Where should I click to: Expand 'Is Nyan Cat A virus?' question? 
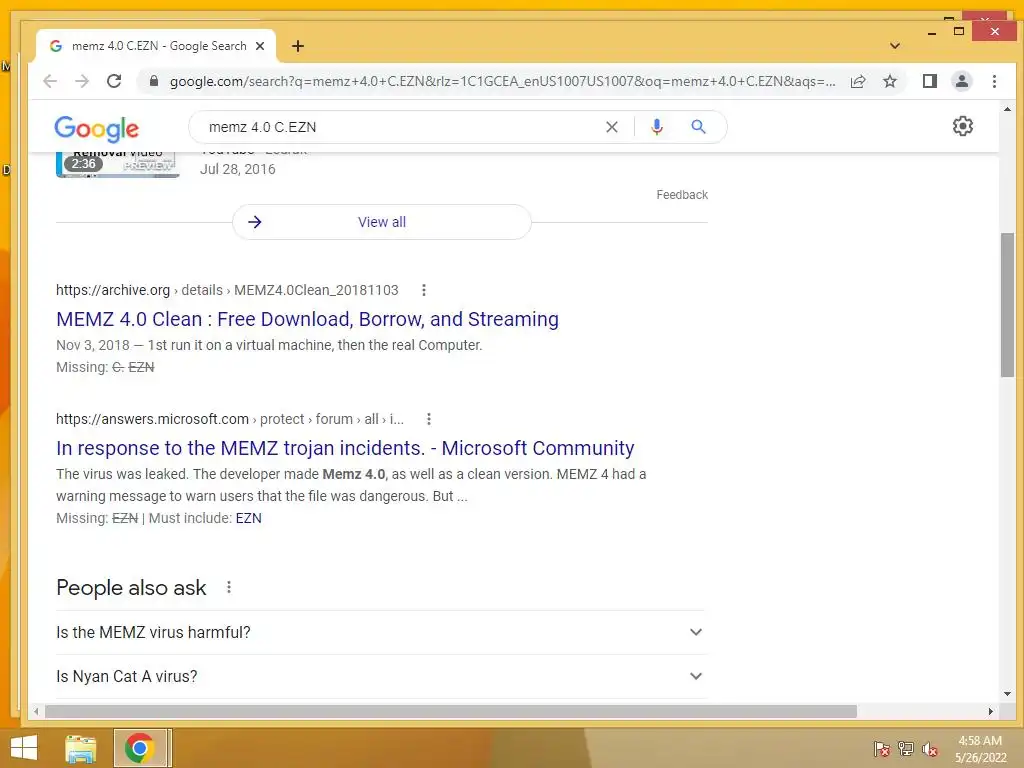point(381,677)
